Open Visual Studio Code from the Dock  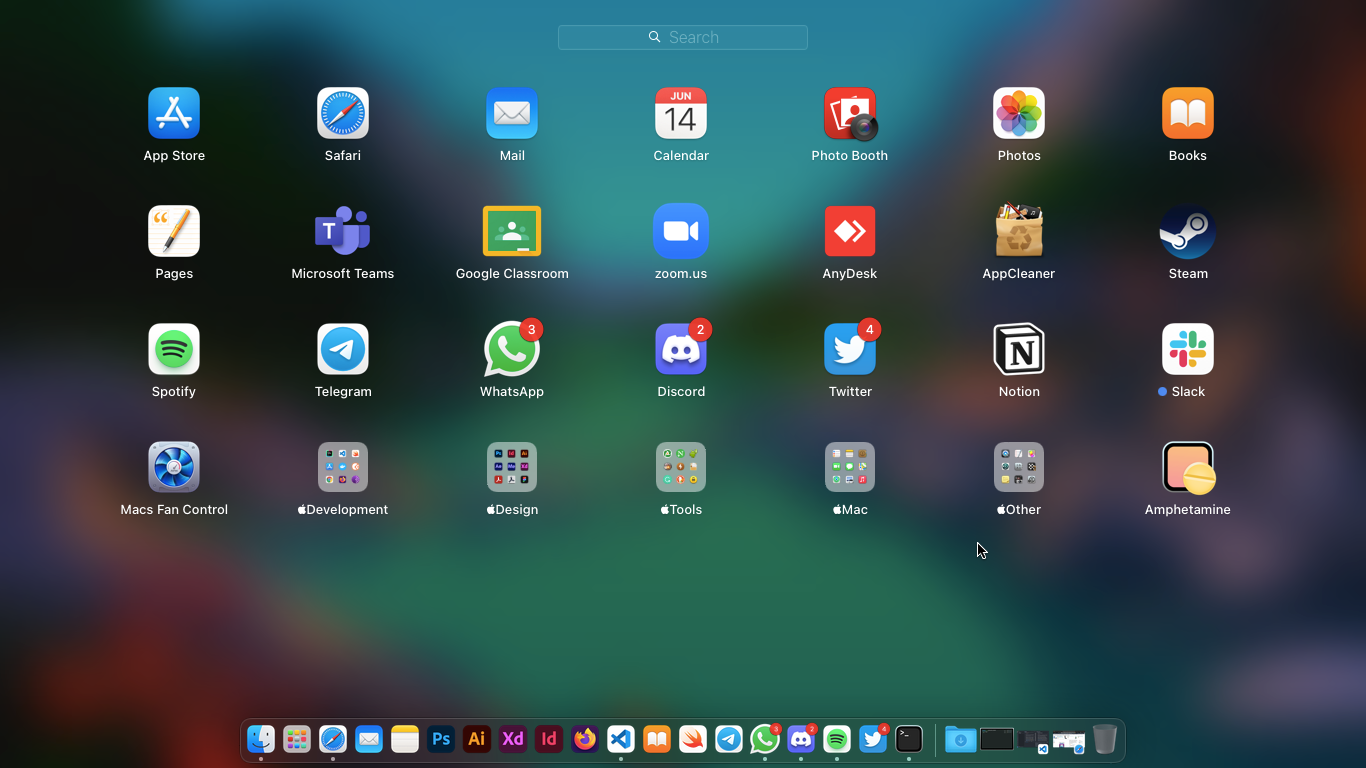(621, 739)
